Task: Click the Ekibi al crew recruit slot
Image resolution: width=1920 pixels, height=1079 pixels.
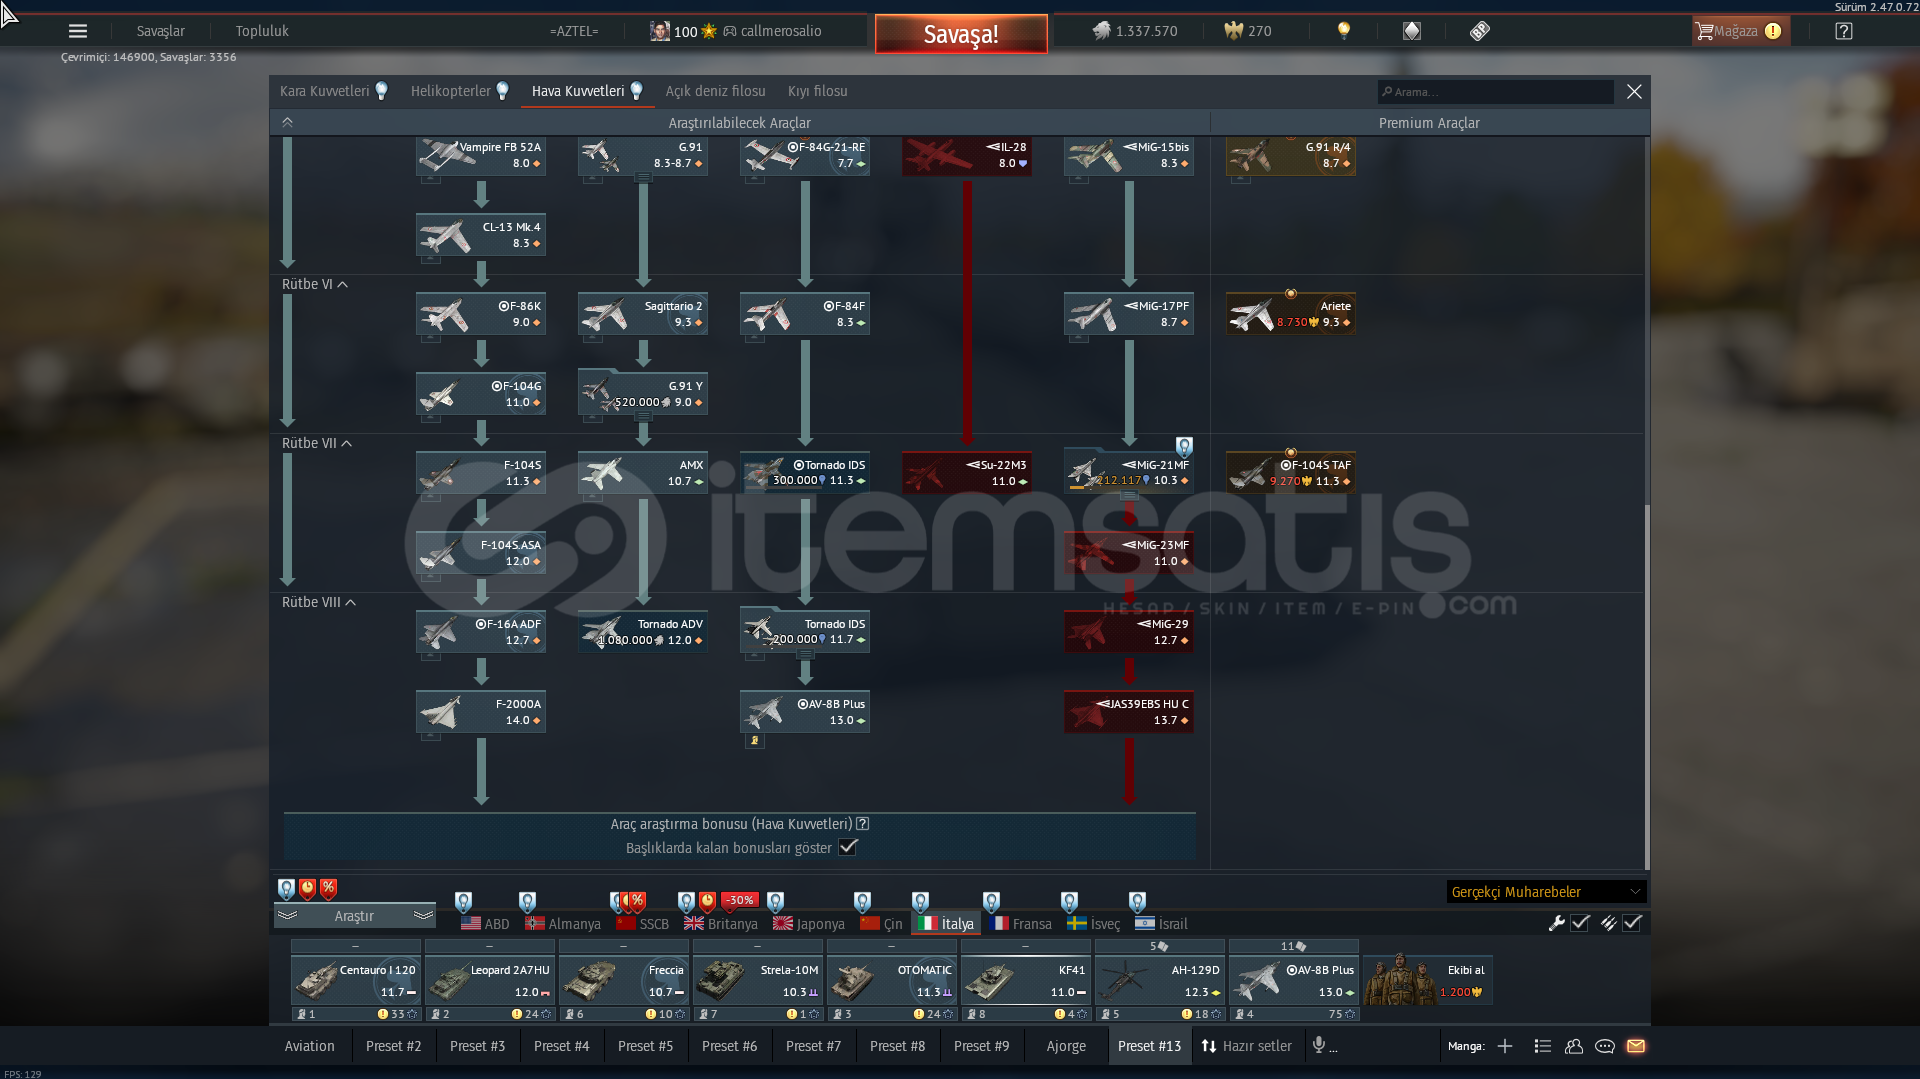Action: [1427, 980]
